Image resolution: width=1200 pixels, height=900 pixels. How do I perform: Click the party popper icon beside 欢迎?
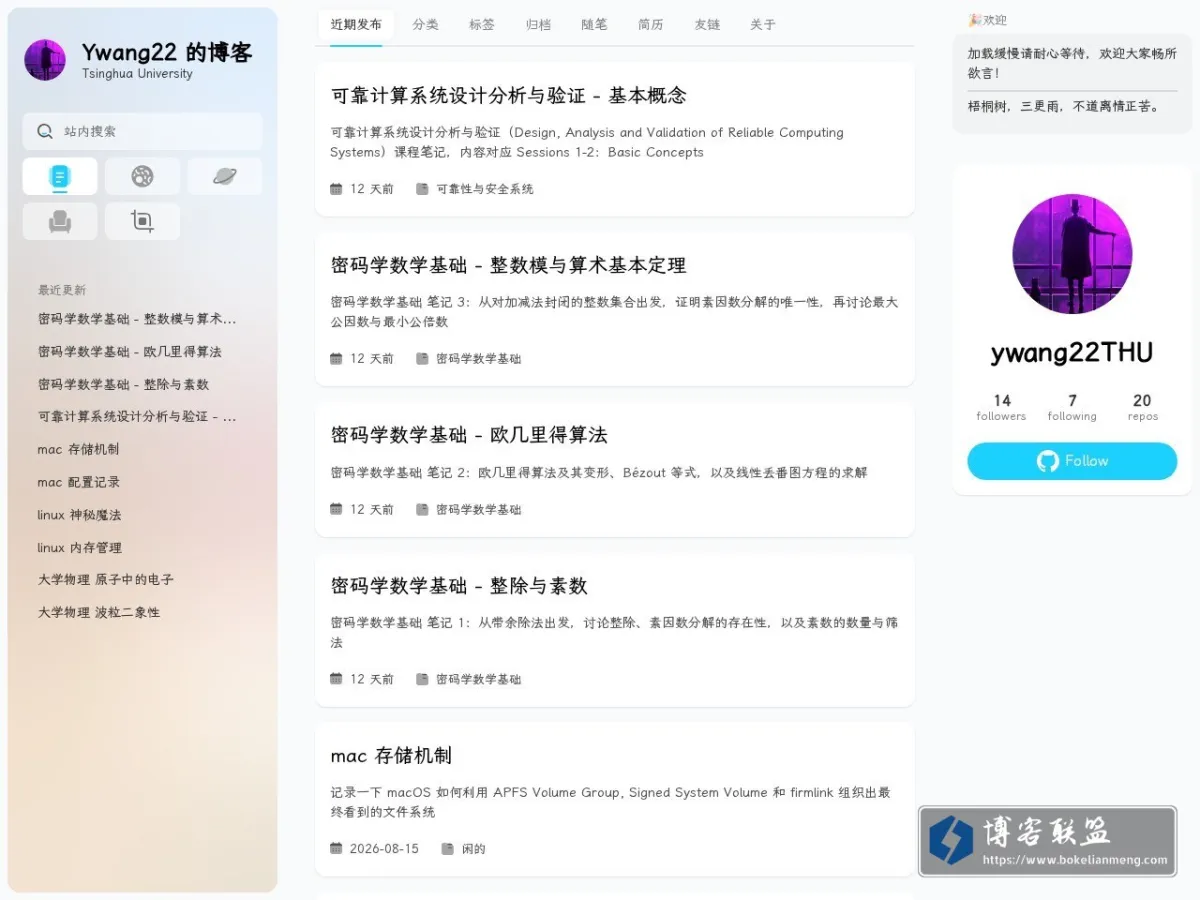(974, 20)
